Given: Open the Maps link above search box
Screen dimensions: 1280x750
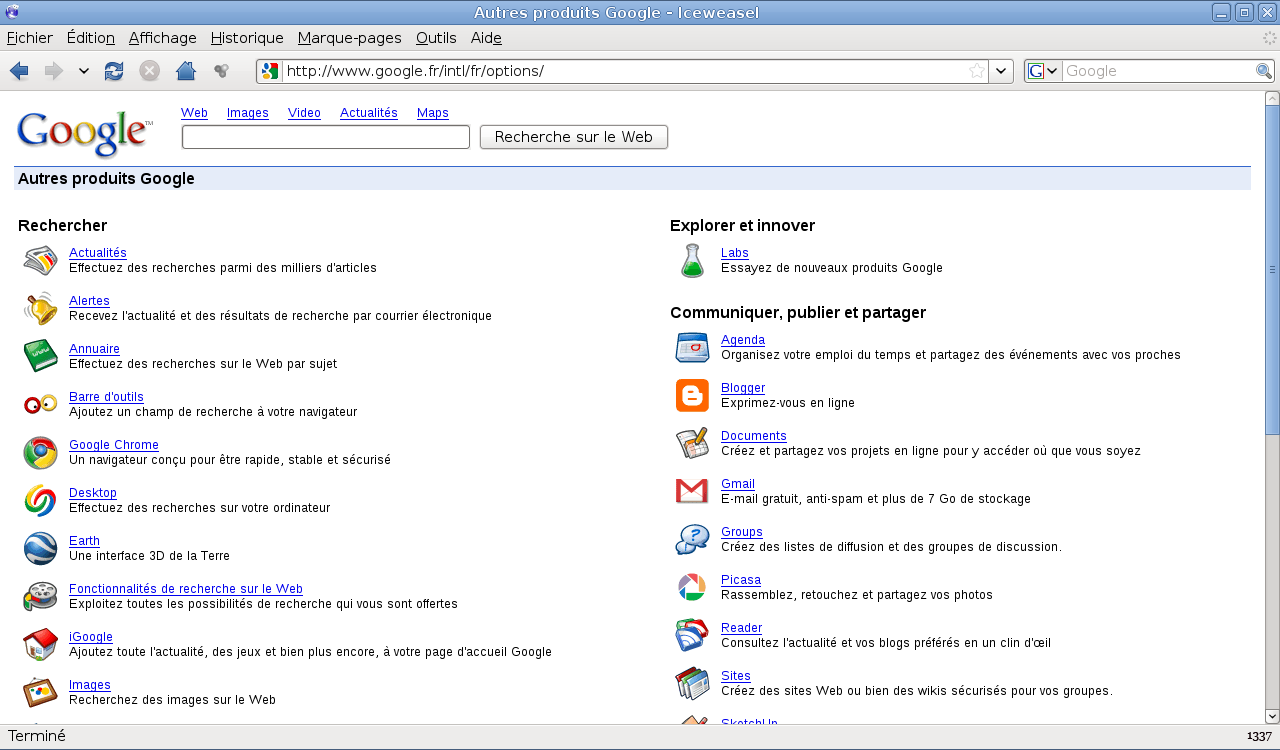Looking at the screenshot, I should [432, 113].
